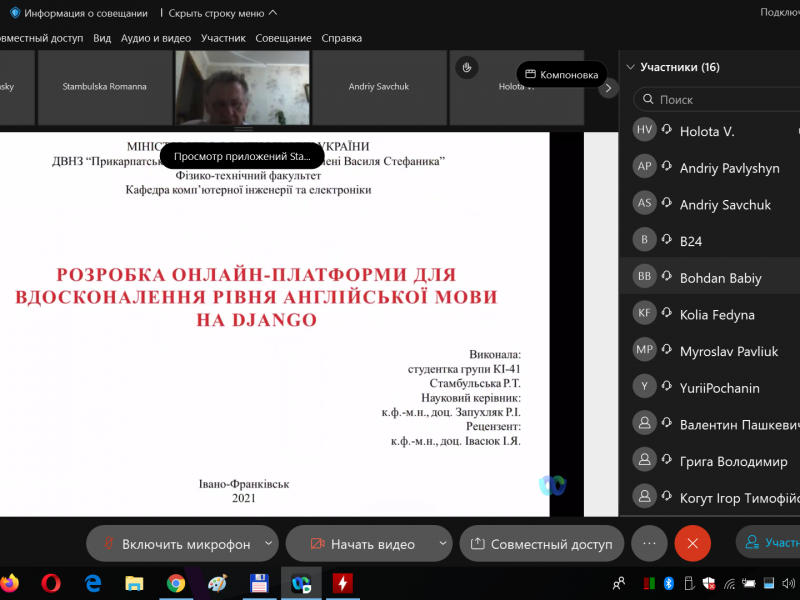This screenshot has width=800, height=600.
Task: Launch Google Chrome from the taskbar
Action: [x=176, y=582]
